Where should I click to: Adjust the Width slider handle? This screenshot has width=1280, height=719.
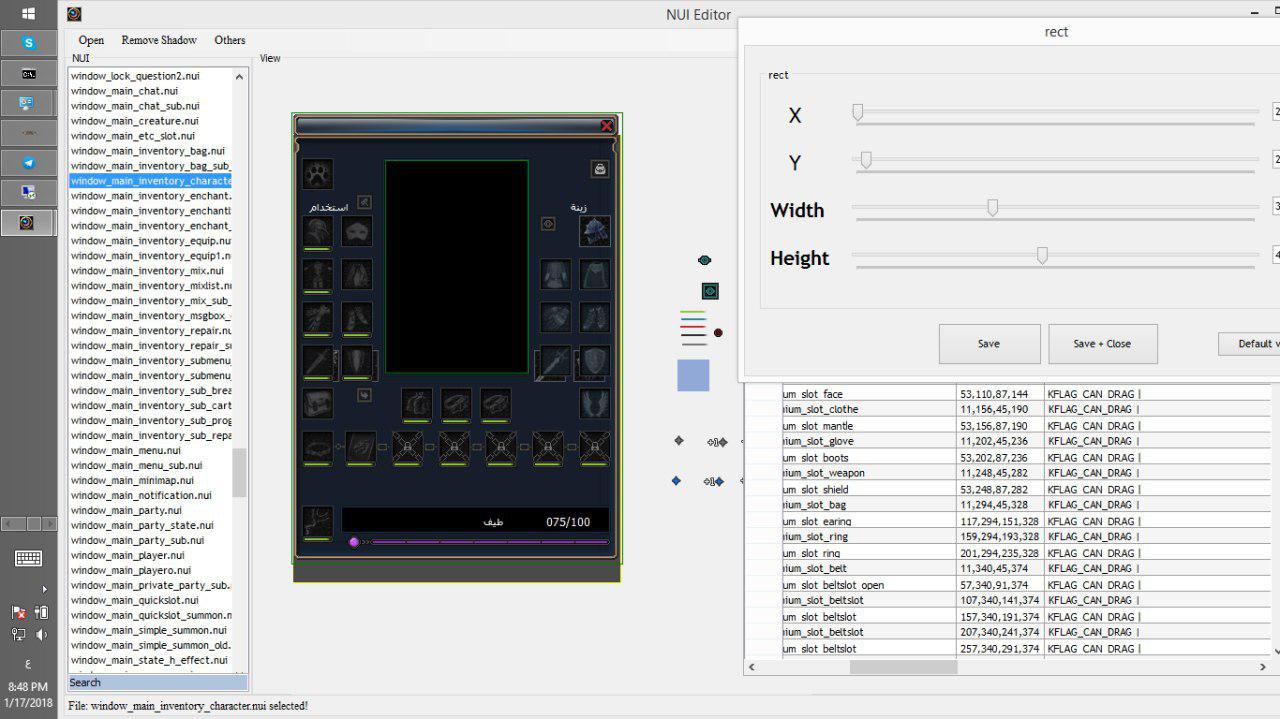point(993,207)
